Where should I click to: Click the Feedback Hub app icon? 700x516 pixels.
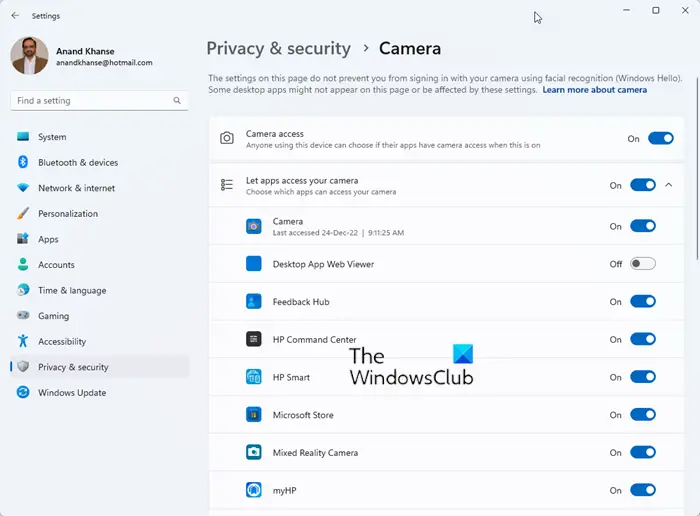pos(254,301)
